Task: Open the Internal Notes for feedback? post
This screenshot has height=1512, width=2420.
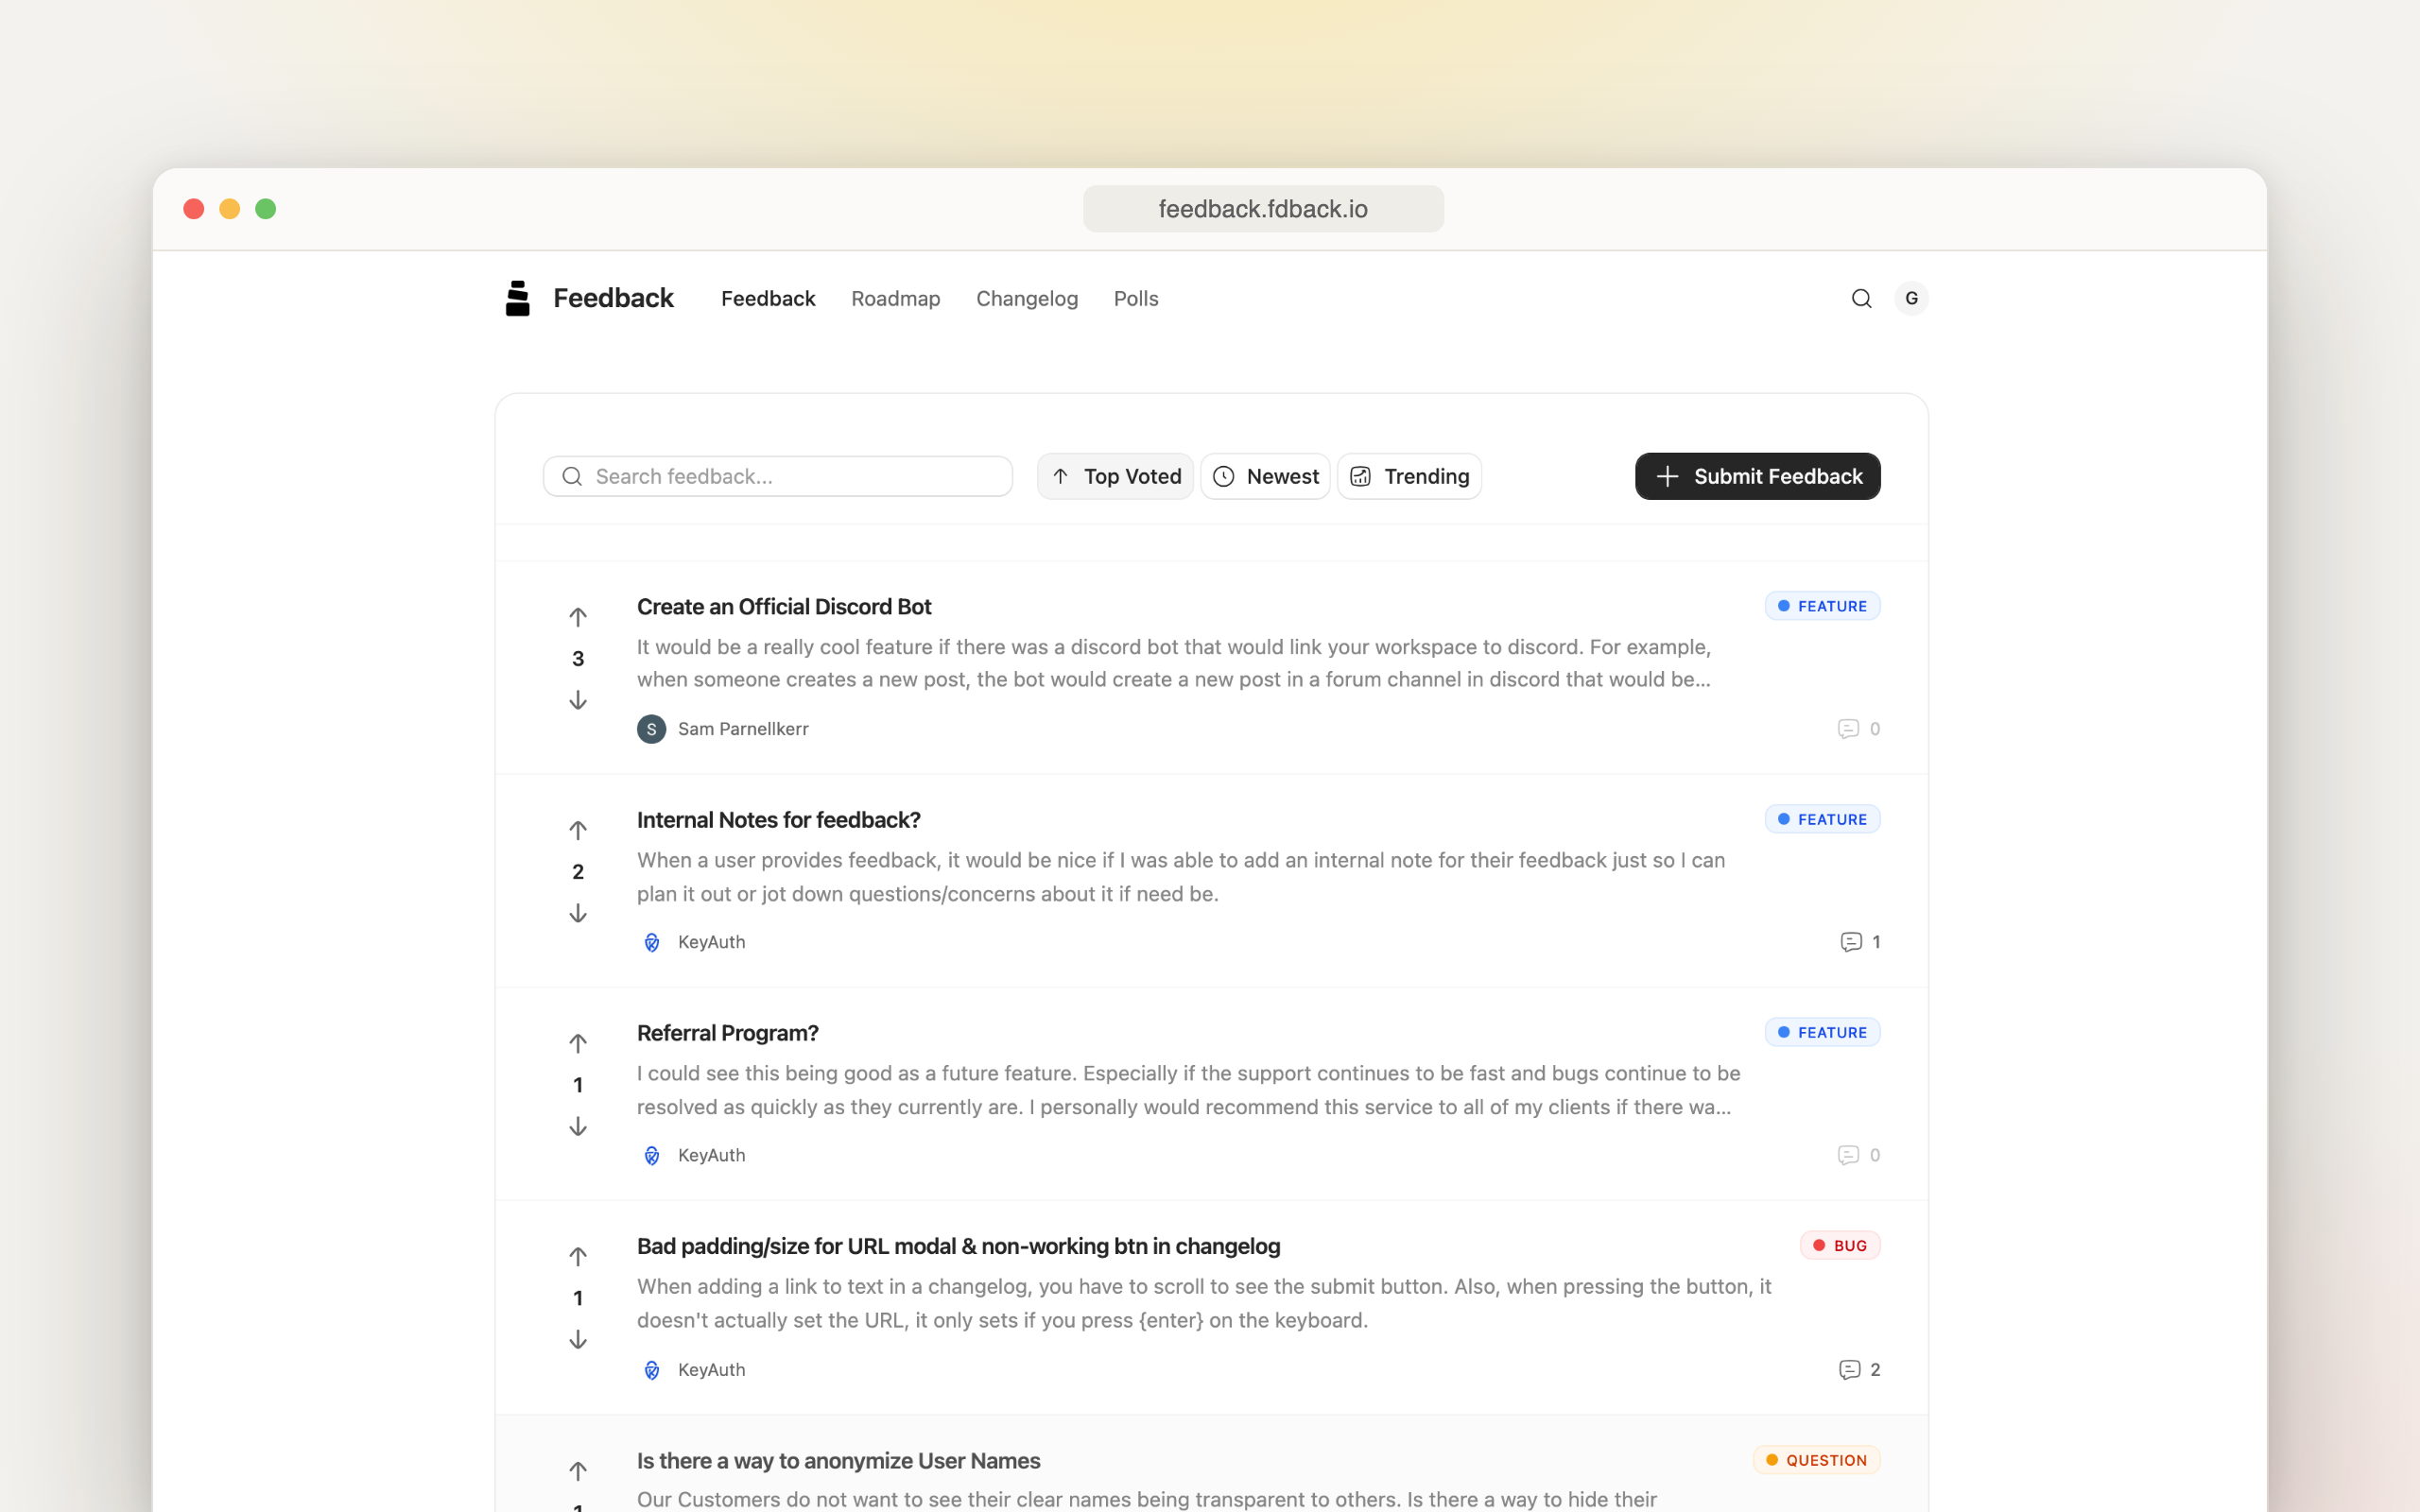Action: [x=778, y=820]
